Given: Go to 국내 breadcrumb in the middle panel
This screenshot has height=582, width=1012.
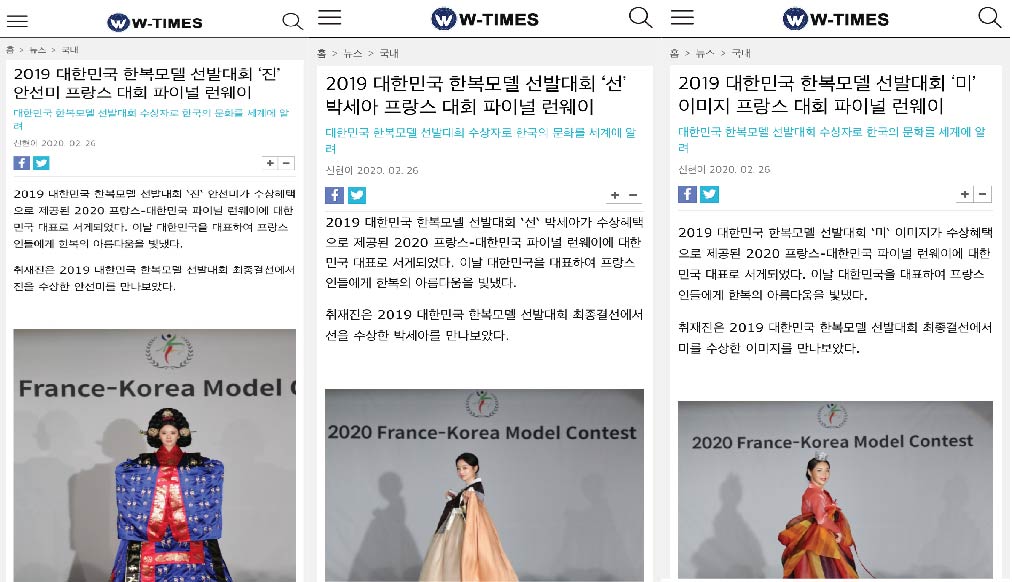Looking at the screenshot, I should tap(389, 54).
